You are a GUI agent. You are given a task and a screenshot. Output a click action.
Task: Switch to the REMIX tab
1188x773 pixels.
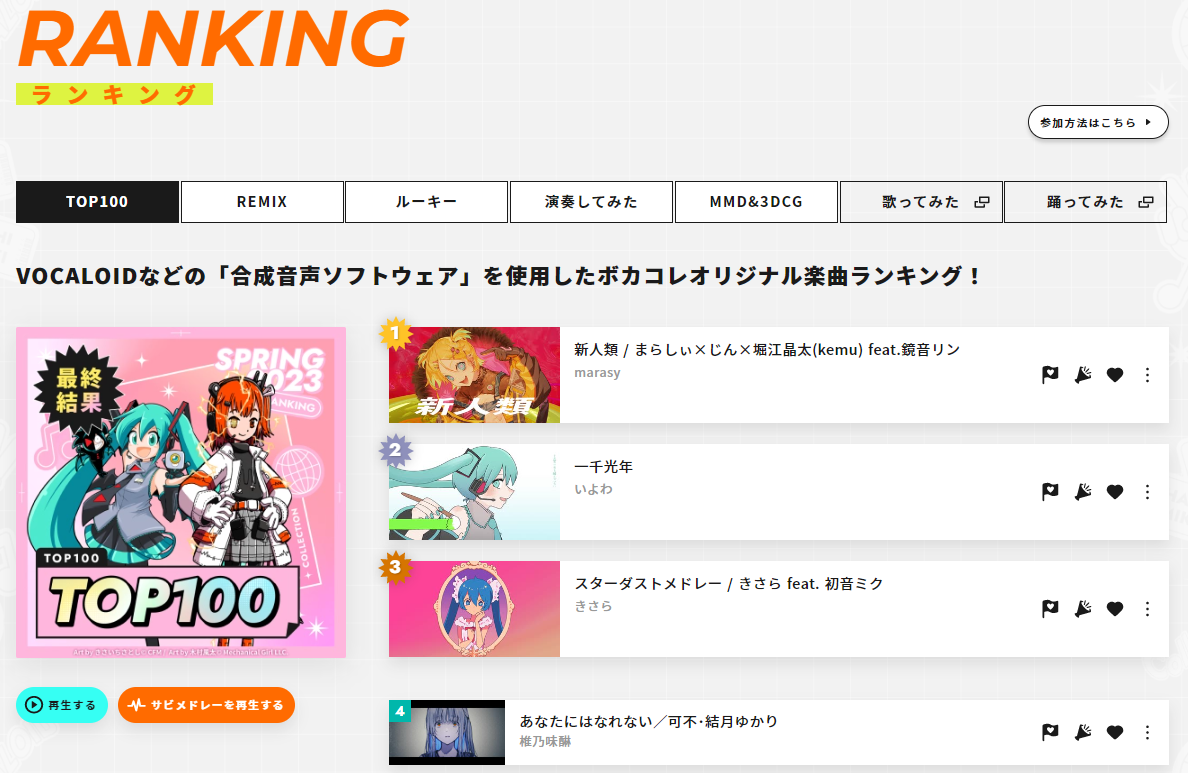coord(262,202)
